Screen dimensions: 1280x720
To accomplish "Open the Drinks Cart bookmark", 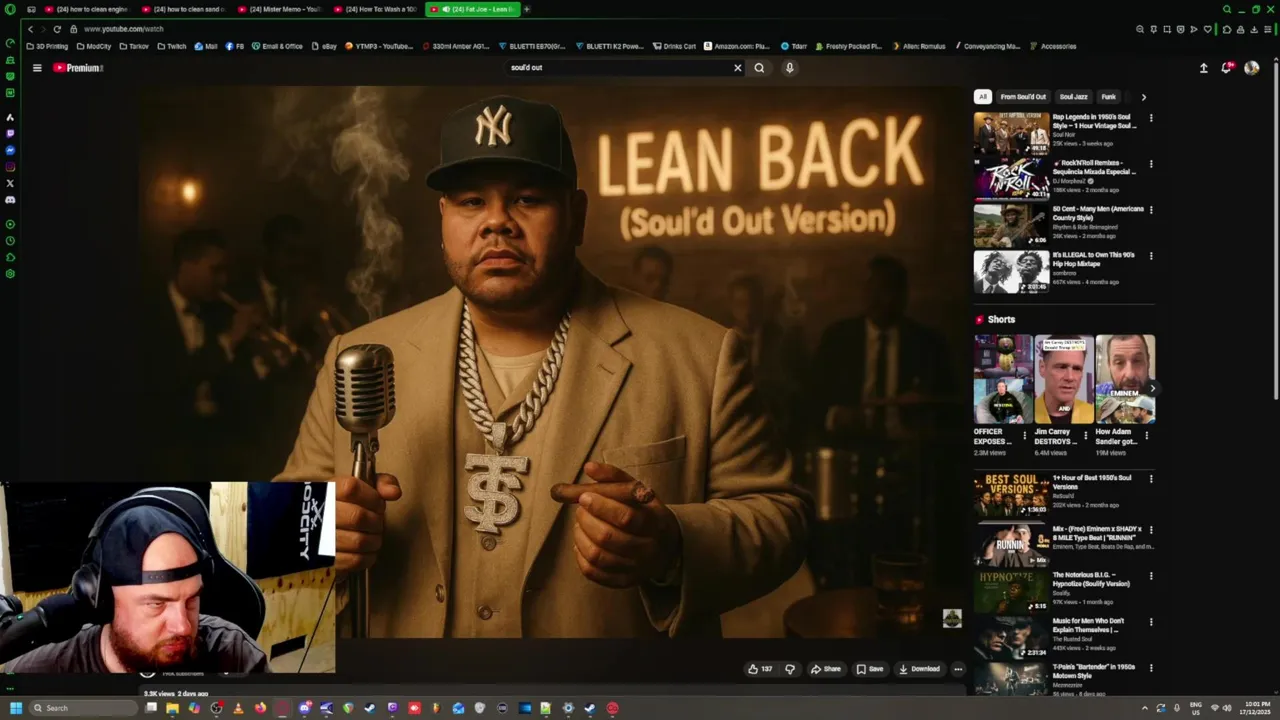I will pos(675,46).
